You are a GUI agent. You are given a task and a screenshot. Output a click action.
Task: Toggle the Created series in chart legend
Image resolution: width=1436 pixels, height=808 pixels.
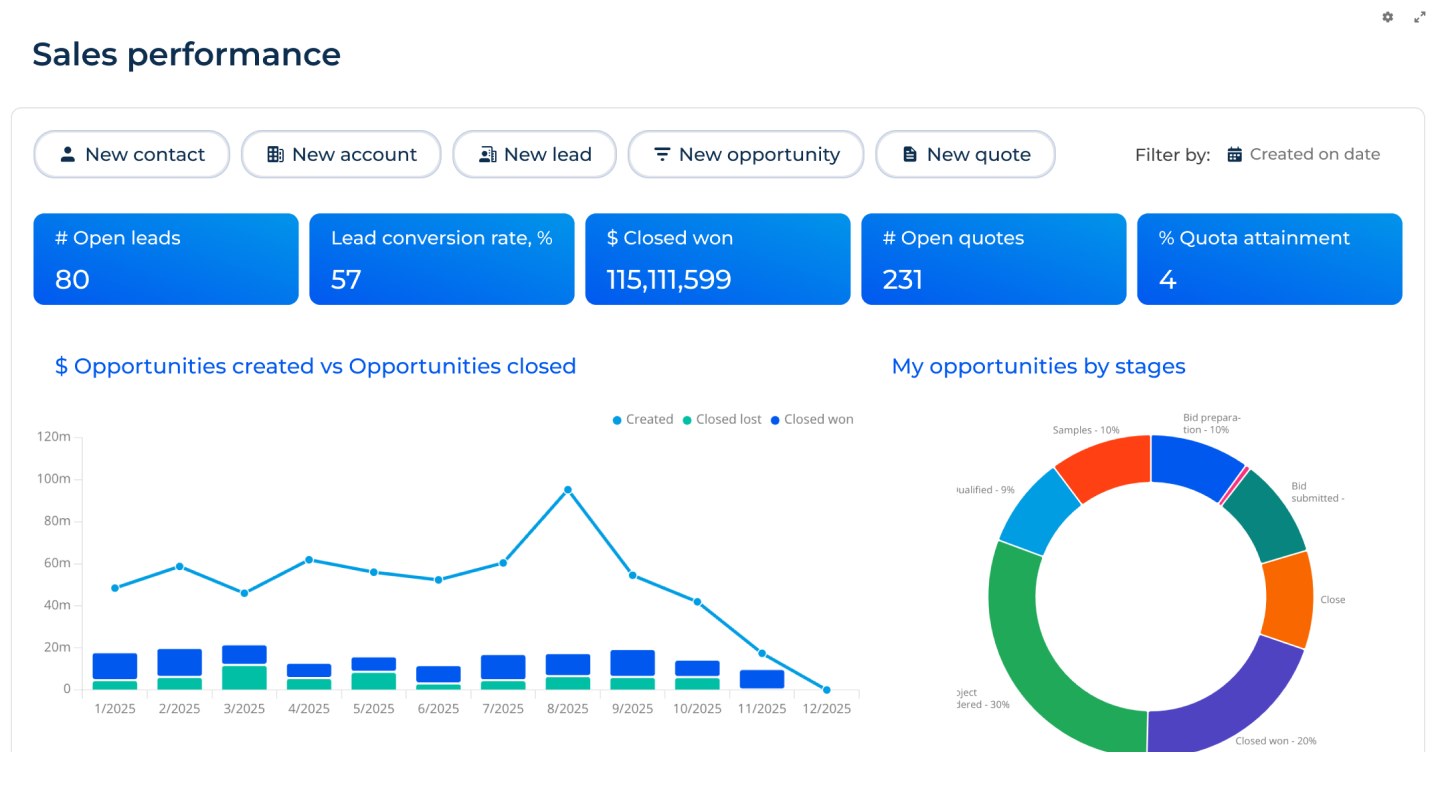(x=642, y=420)
